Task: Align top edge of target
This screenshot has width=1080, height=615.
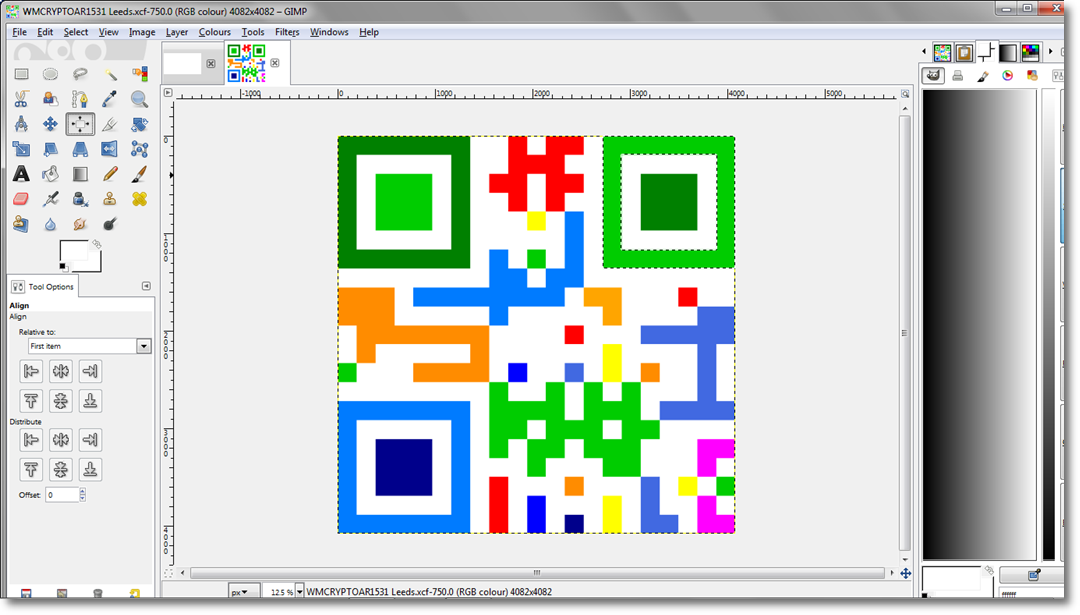Action: click(31, 401)
